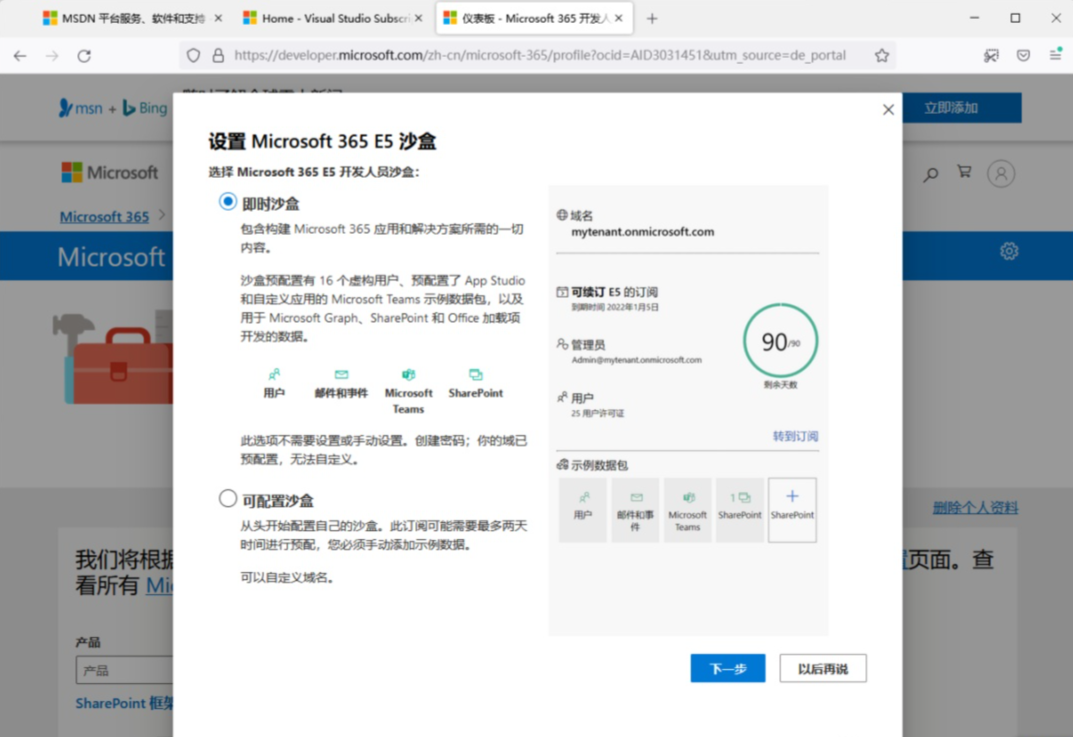The image size is (1073, 737).
Task: Click the Microsoft logo in page header
Action: pos(109,172)
